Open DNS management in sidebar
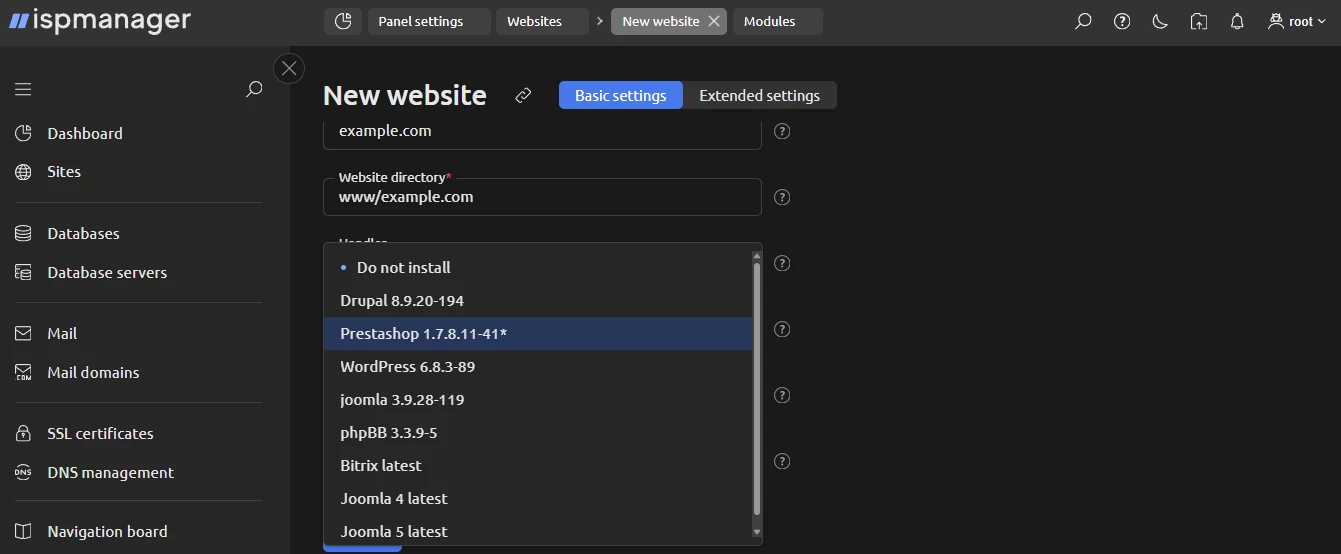 click(x=110, y=472)
